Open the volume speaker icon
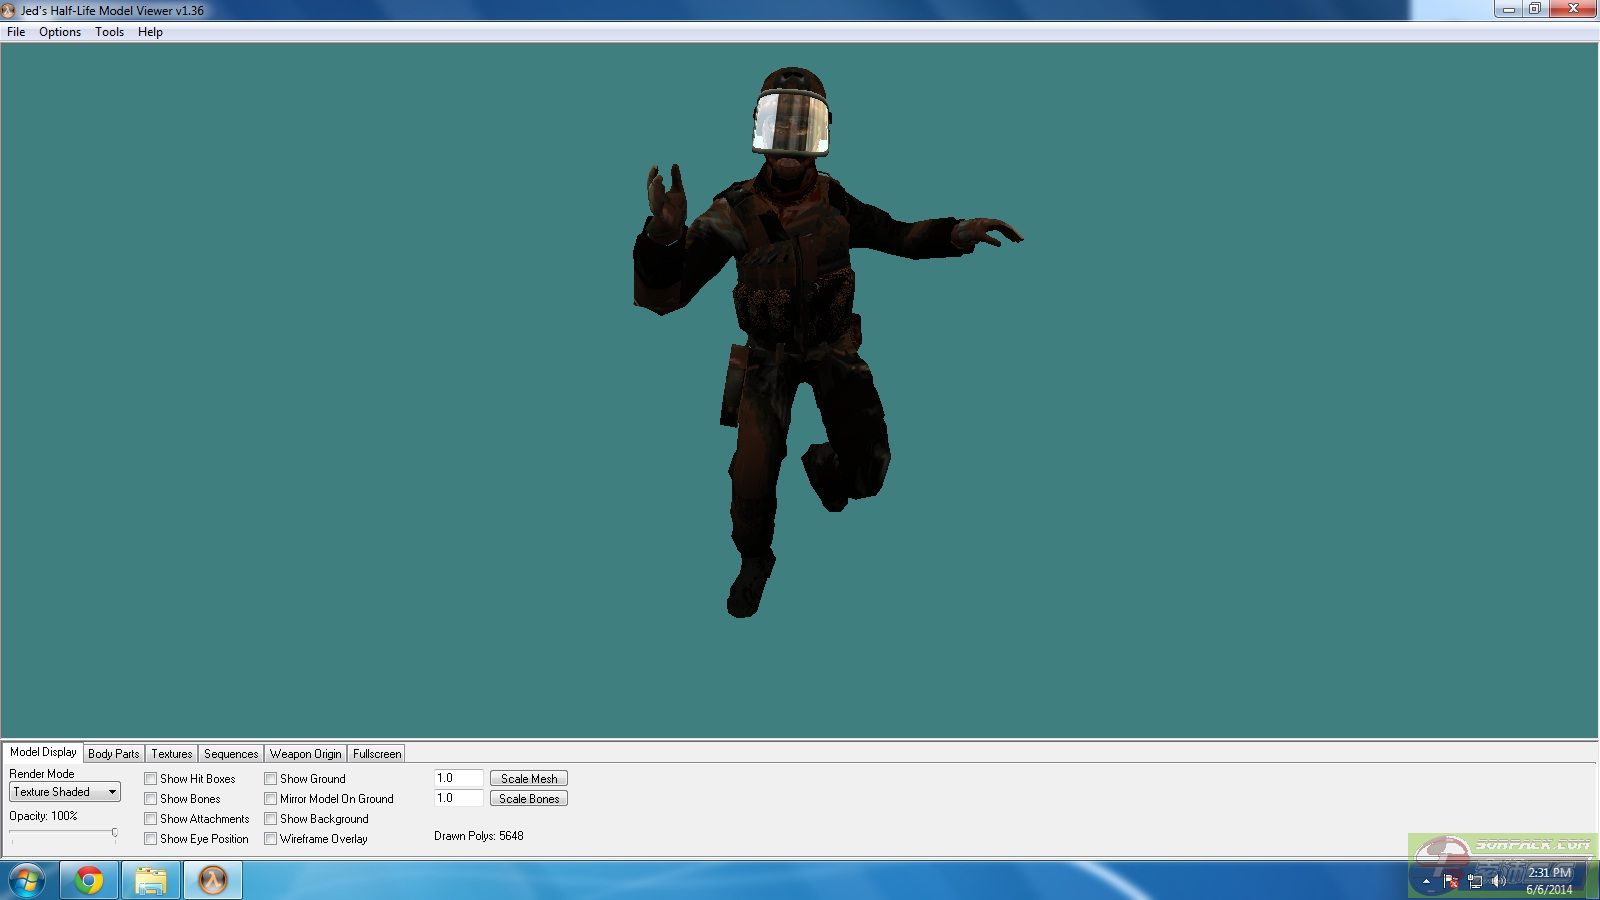 (x=1498, y=881)
